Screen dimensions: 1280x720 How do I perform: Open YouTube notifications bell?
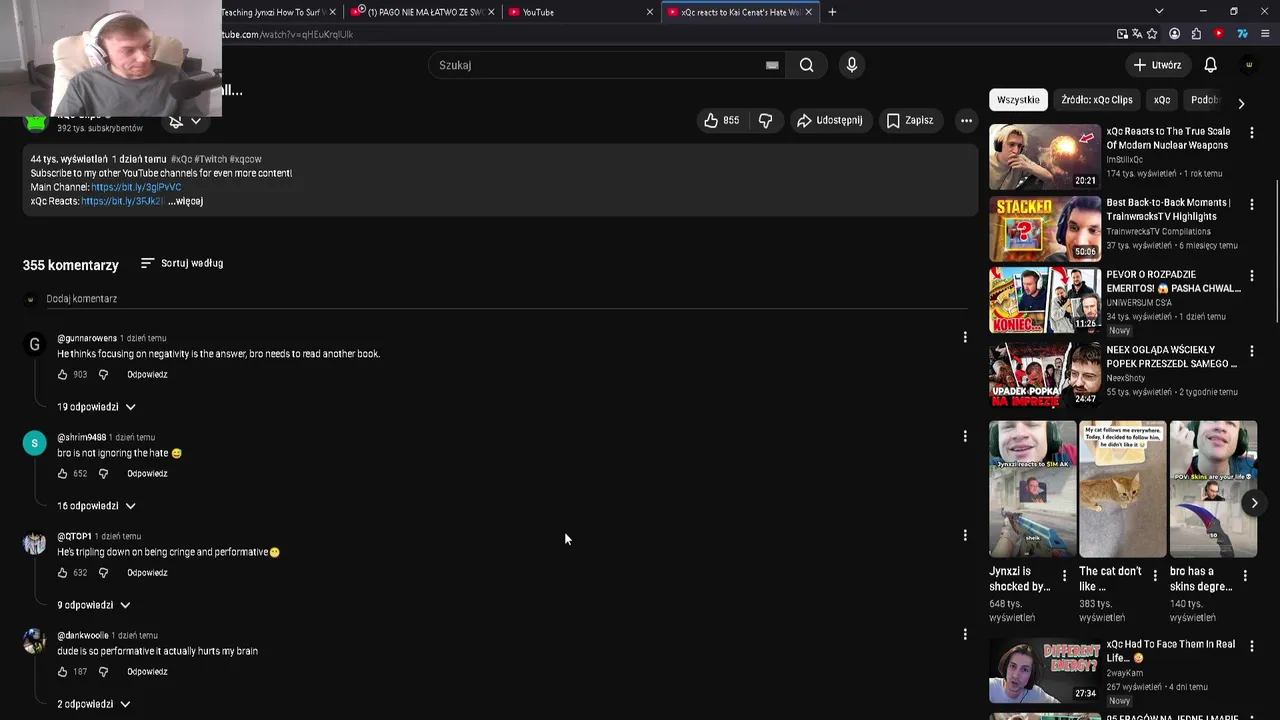pyautogui.click(x=1210, y=65)
